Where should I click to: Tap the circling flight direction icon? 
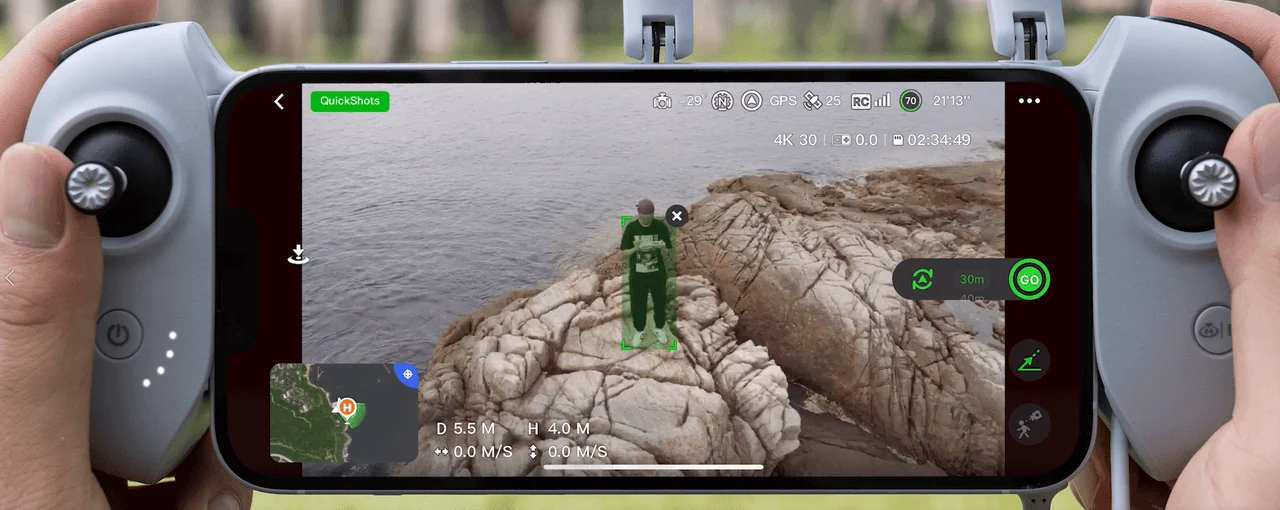click(x=923, y=280)
